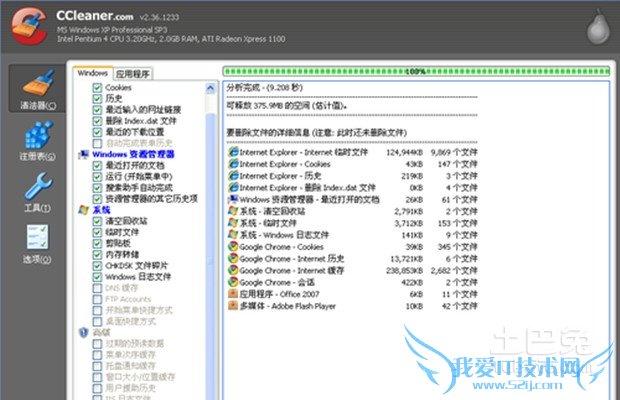The height and width of the screenshot is (400, 620).
Task: Enable 桌面快捷方式 checkbox
Action: click(x=97, y=321)
